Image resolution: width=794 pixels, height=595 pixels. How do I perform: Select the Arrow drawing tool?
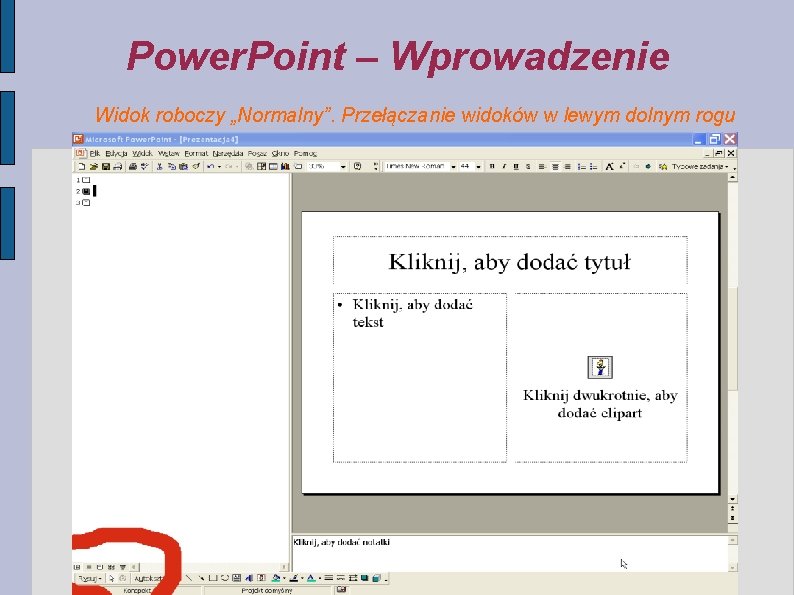tap(201, 578)
